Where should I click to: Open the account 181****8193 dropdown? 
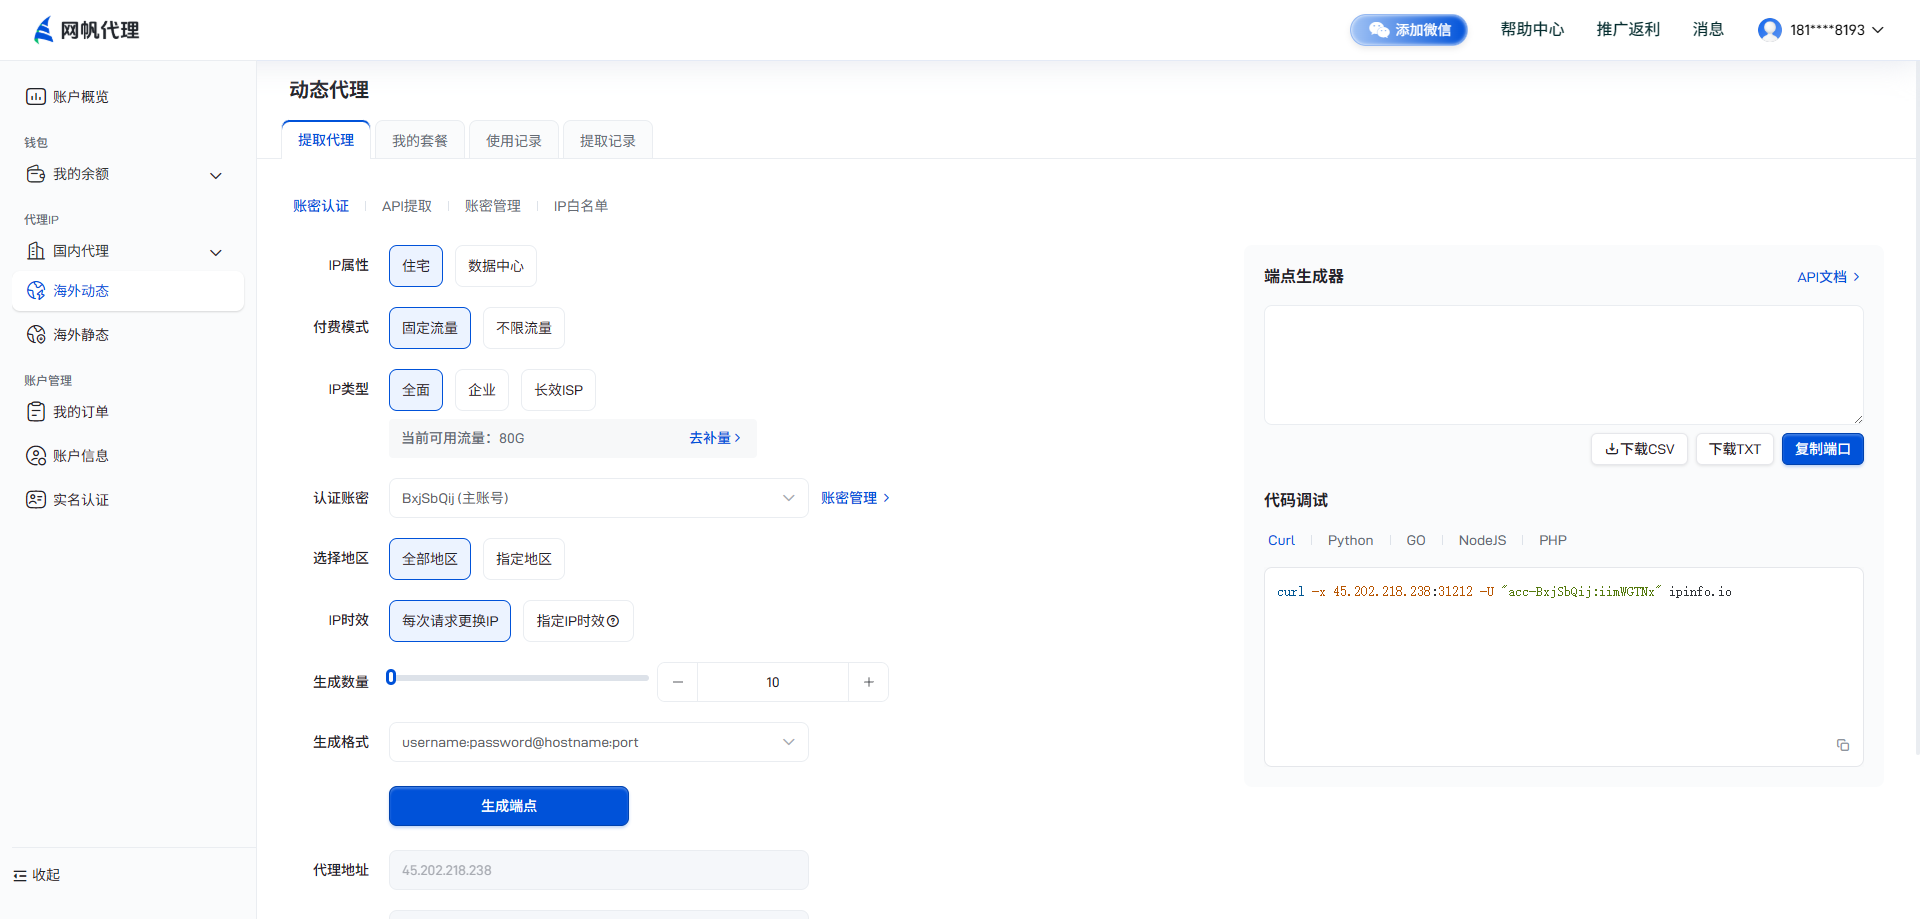1821,30
